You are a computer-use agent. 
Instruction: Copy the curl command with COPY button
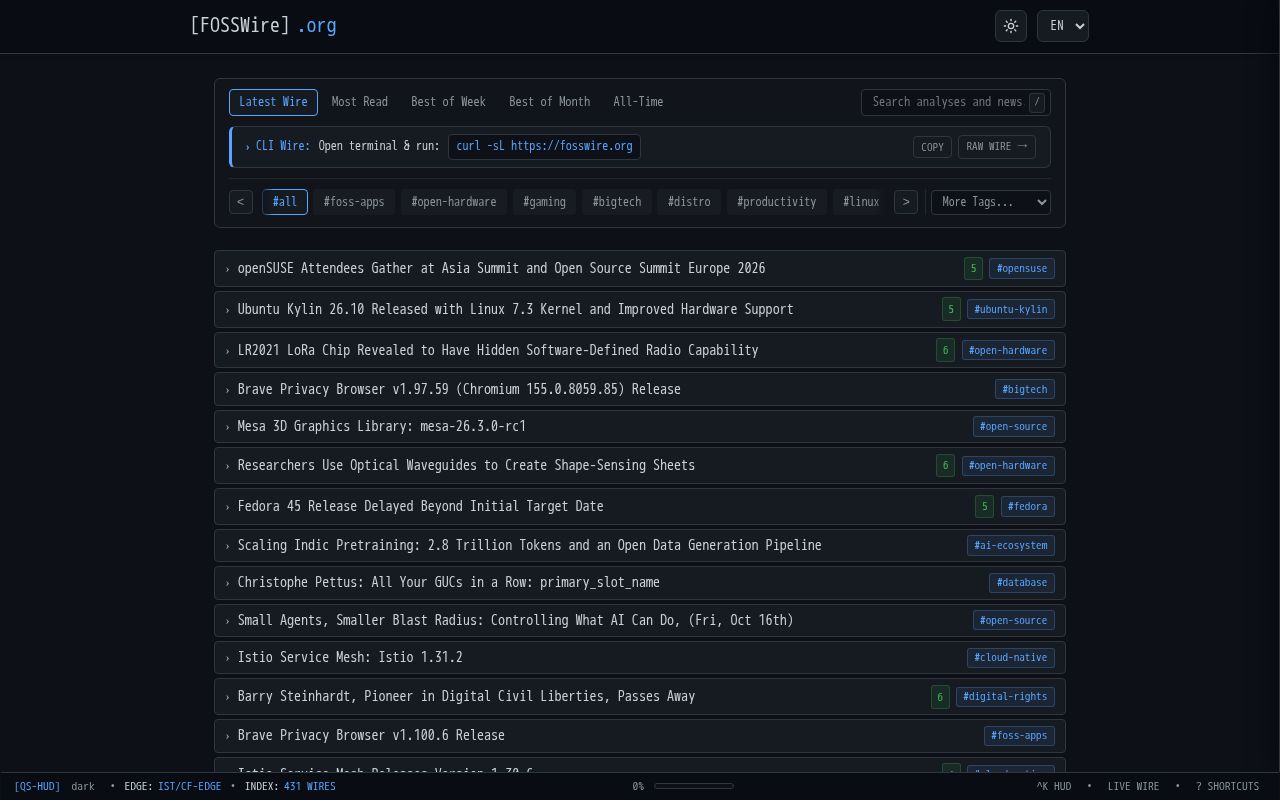[932, 147]
